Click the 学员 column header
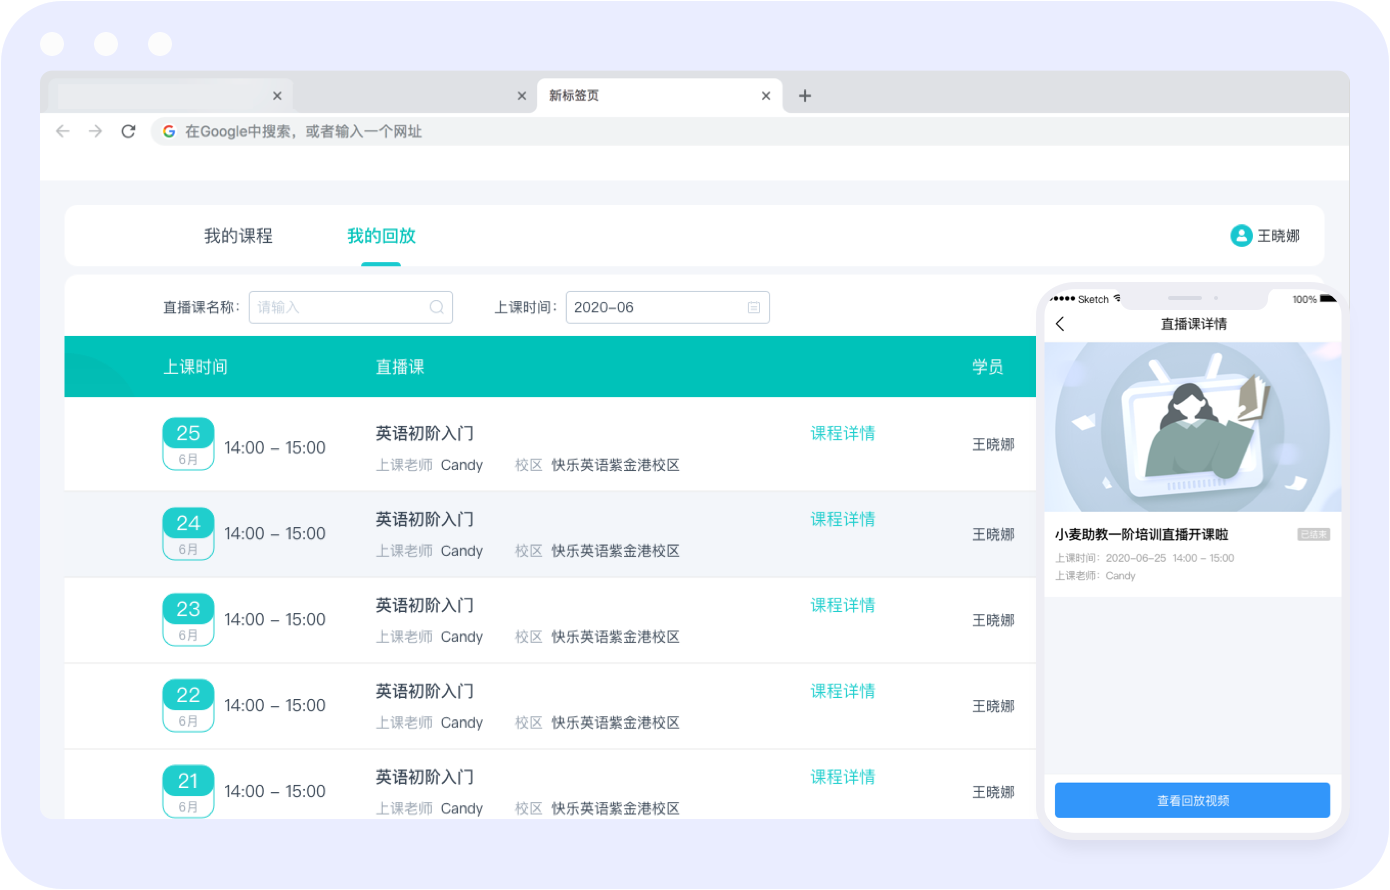 click(x=988, y=367)
